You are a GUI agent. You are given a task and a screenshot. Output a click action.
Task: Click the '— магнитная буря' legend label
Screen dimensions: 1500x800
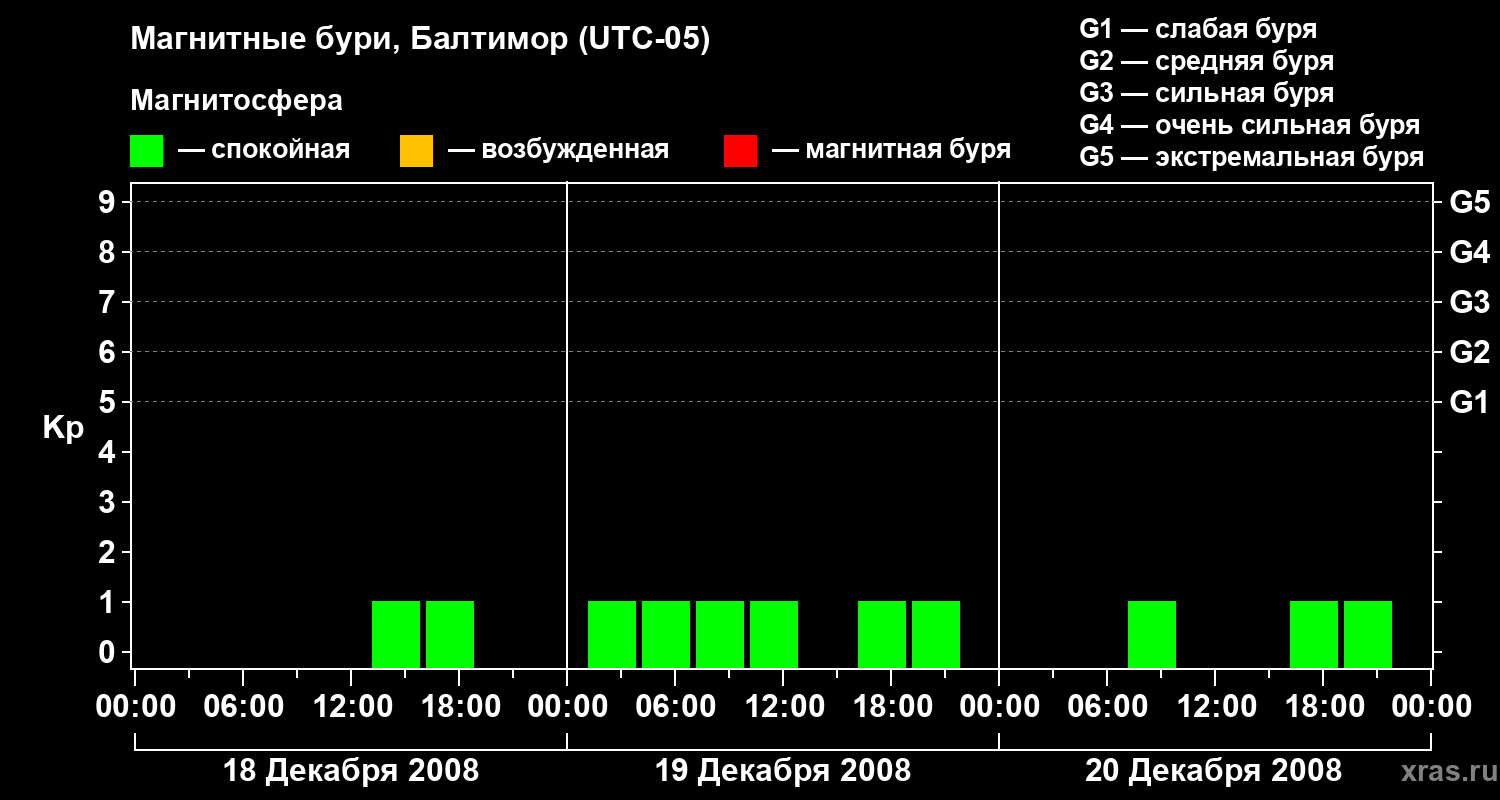pyautogui.click(x=891, y=150)
